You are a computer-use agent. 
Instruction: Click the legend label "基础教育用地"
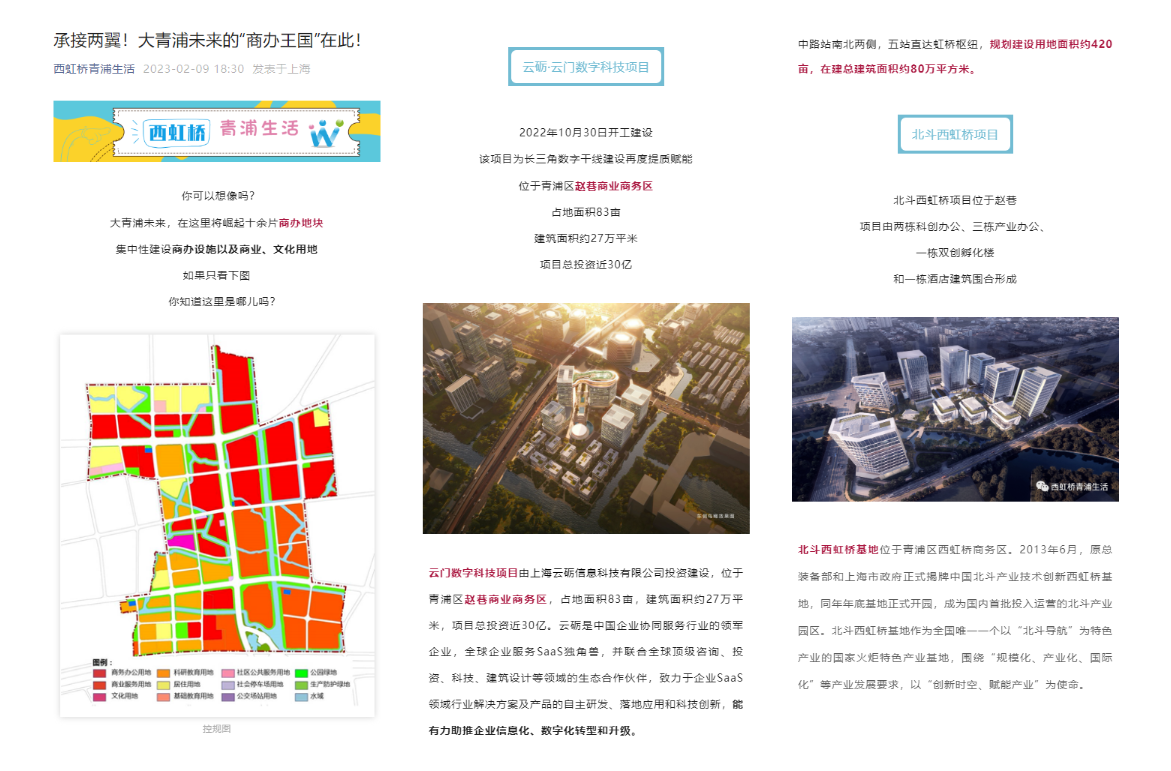[x=193, y=697]
